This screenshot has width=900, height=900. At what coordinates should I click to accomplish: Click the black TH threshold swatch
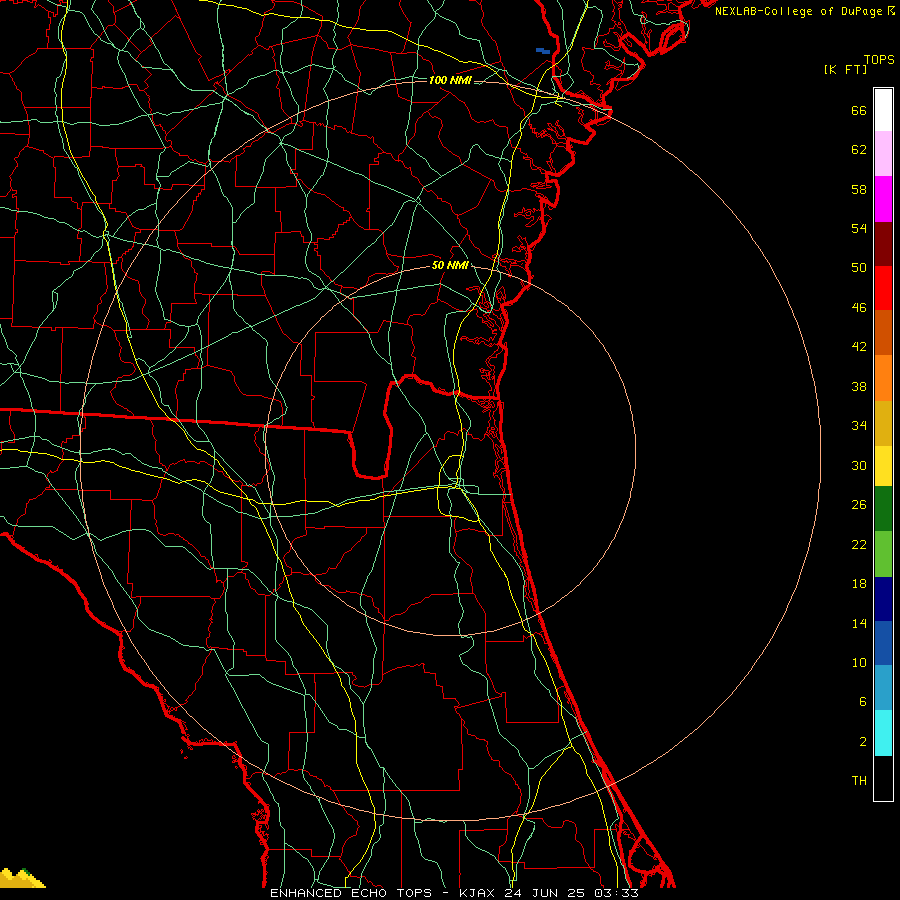883,778
